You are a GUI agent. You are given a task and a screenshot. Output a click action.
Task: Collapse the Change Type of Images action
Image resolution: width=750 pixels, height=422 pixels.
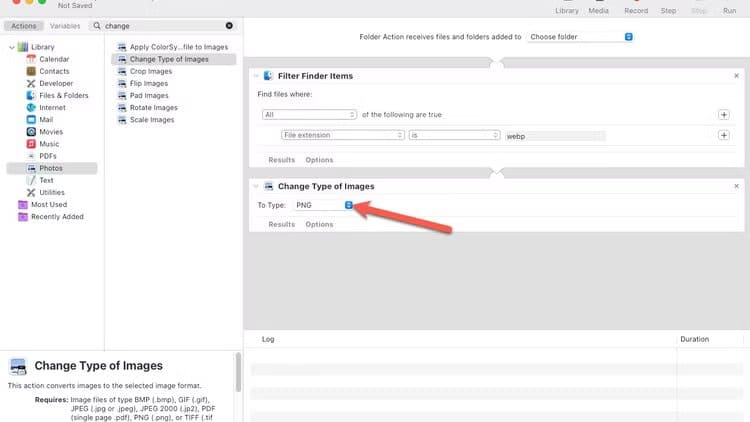tap(256, 187)
